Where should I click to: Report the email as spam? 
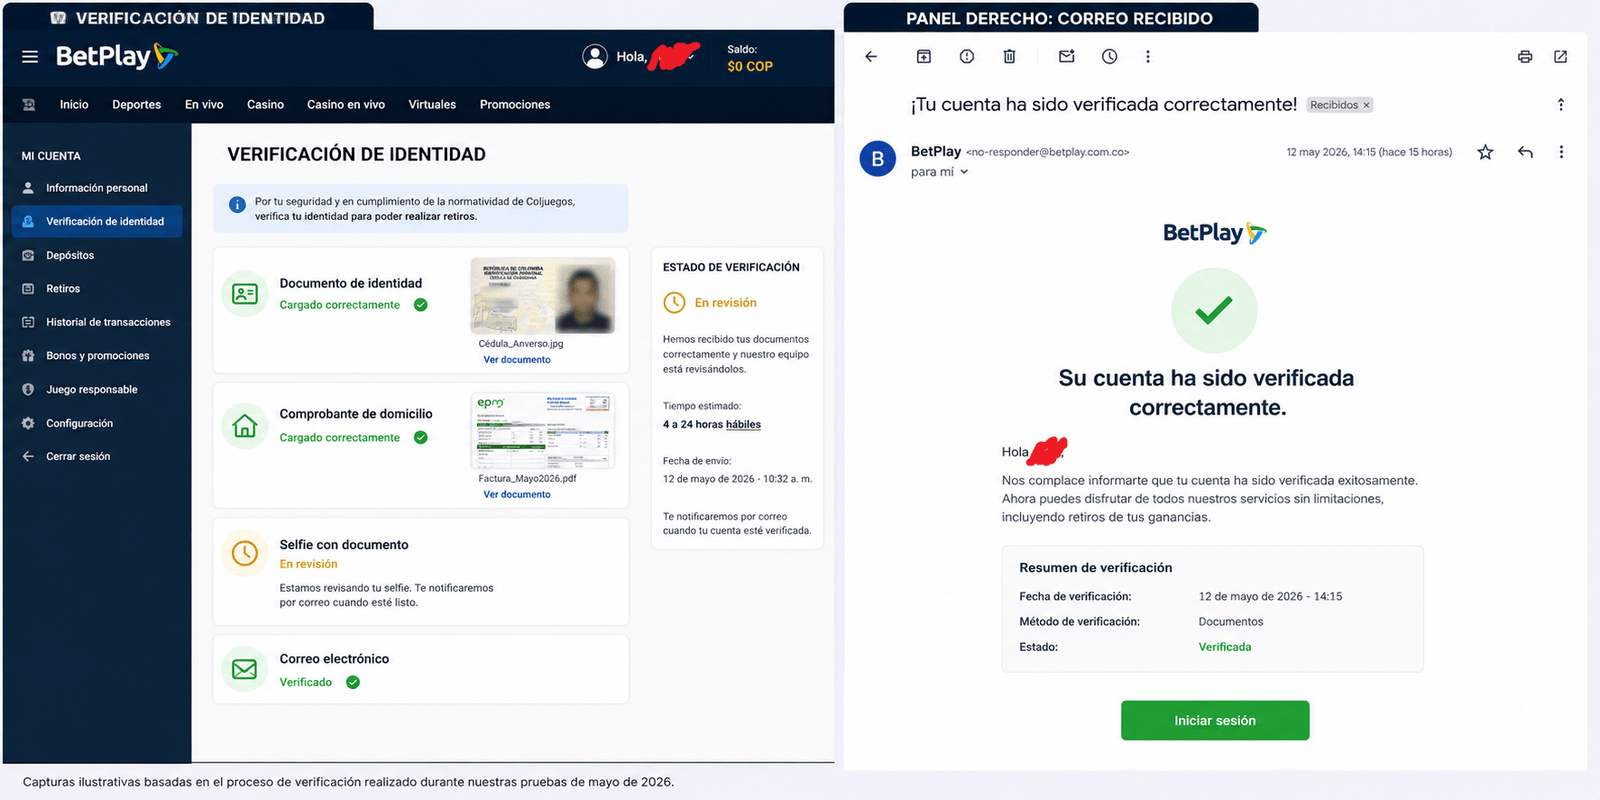pos(967,57)
